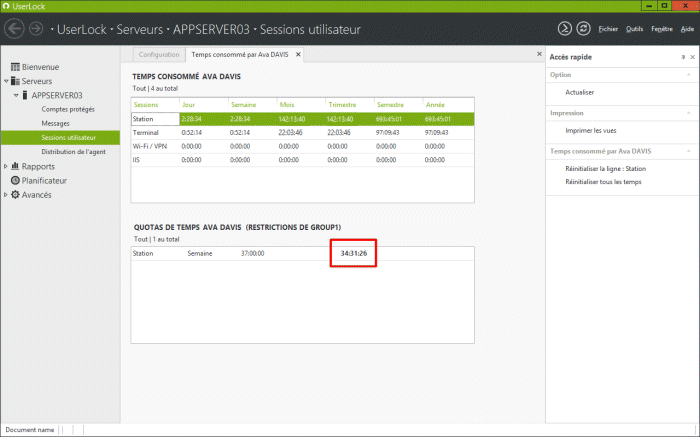
Task: Select the Wi-Fi / VPN row
Action: [303, 146]
